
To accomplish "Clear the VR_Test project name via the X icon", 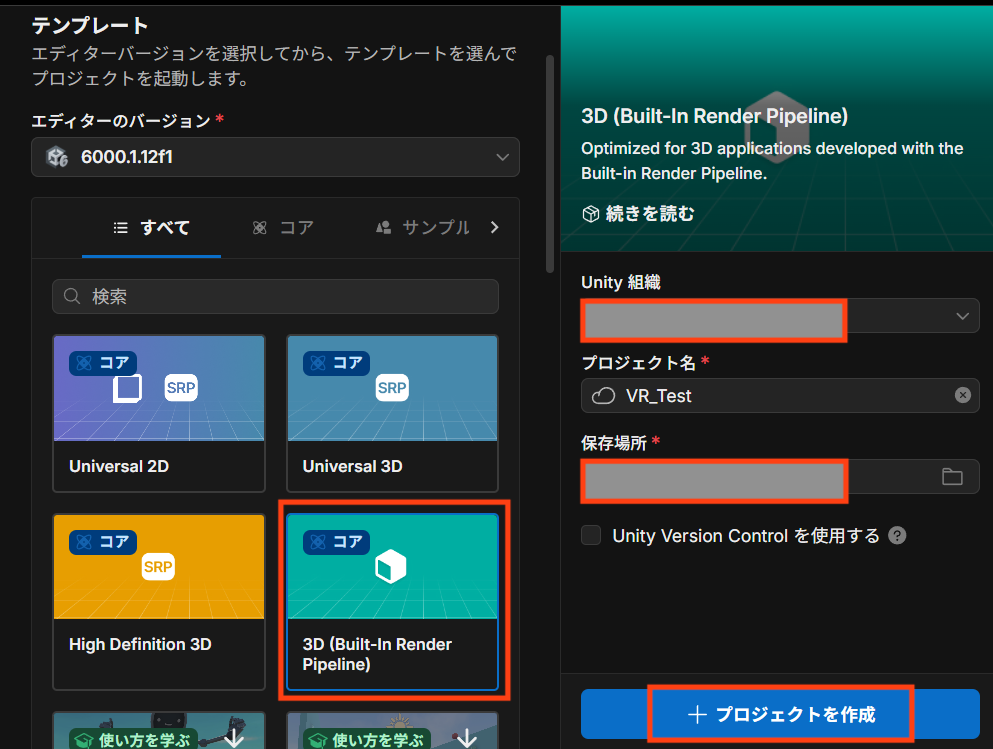I will (963, 395).
